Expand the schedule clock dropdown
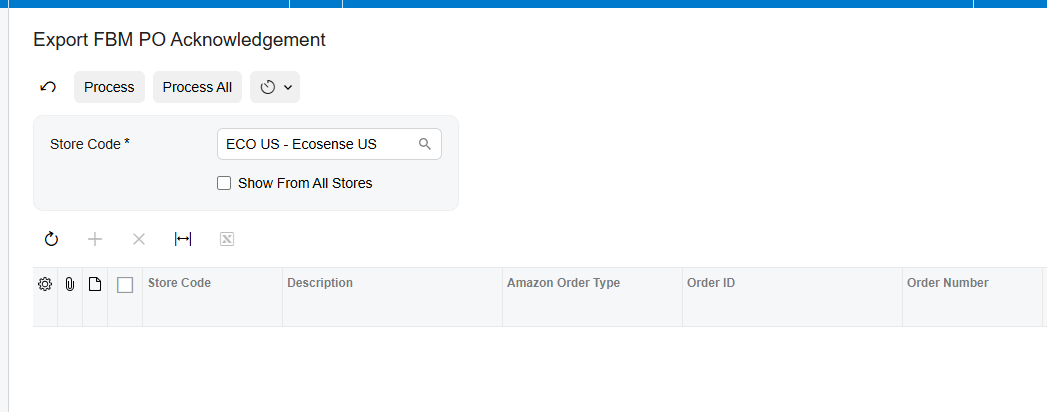The height and width of the screenshot is (412, 1047). [275, 87]
